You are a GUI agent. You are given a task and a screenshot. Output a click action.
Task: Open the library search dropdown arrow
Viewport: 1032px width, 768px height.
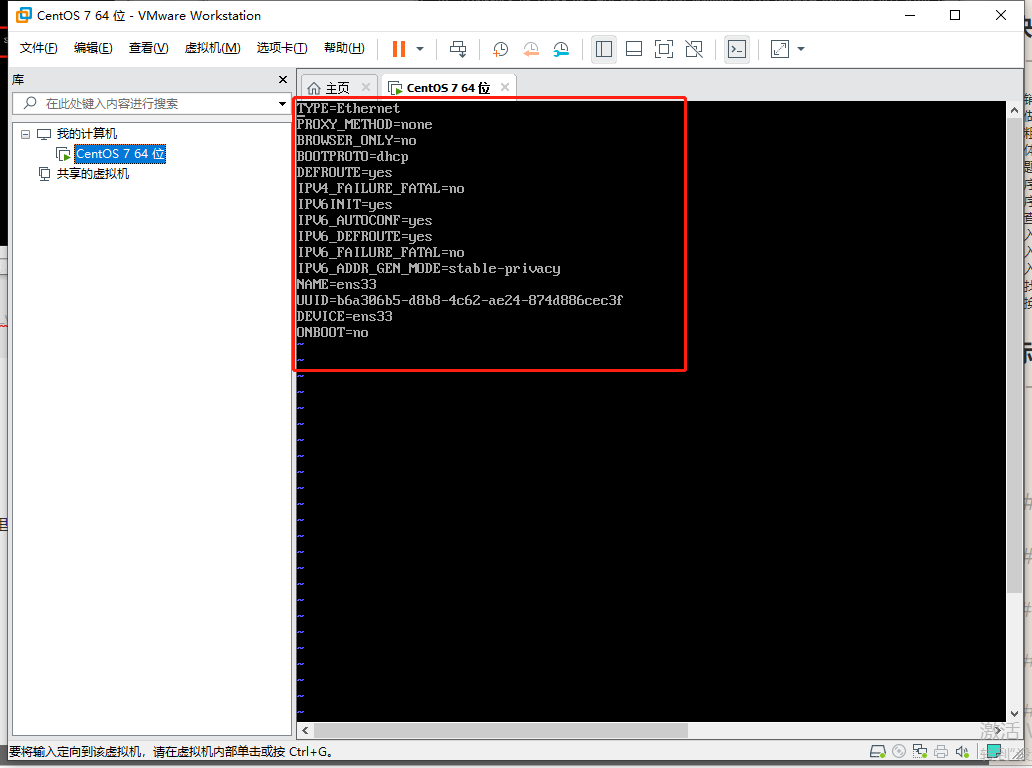[282, 104]
